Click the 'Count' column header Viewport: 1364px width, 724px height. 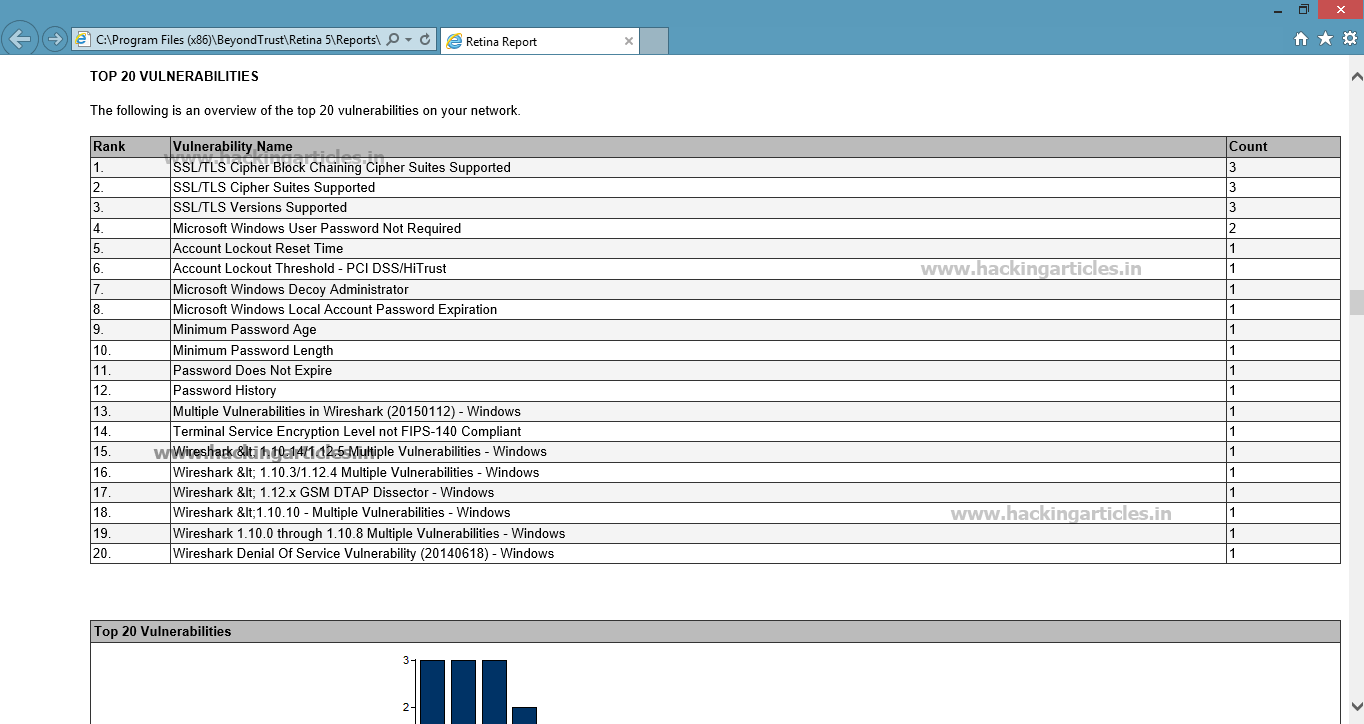pos(1283,147)
